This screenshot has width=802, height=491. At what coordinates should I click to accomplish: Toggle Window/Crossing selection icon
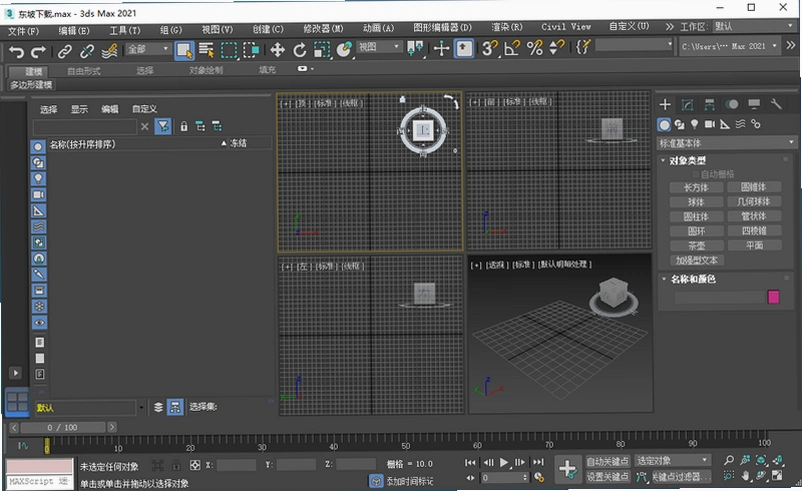click(x=251, y=50)
